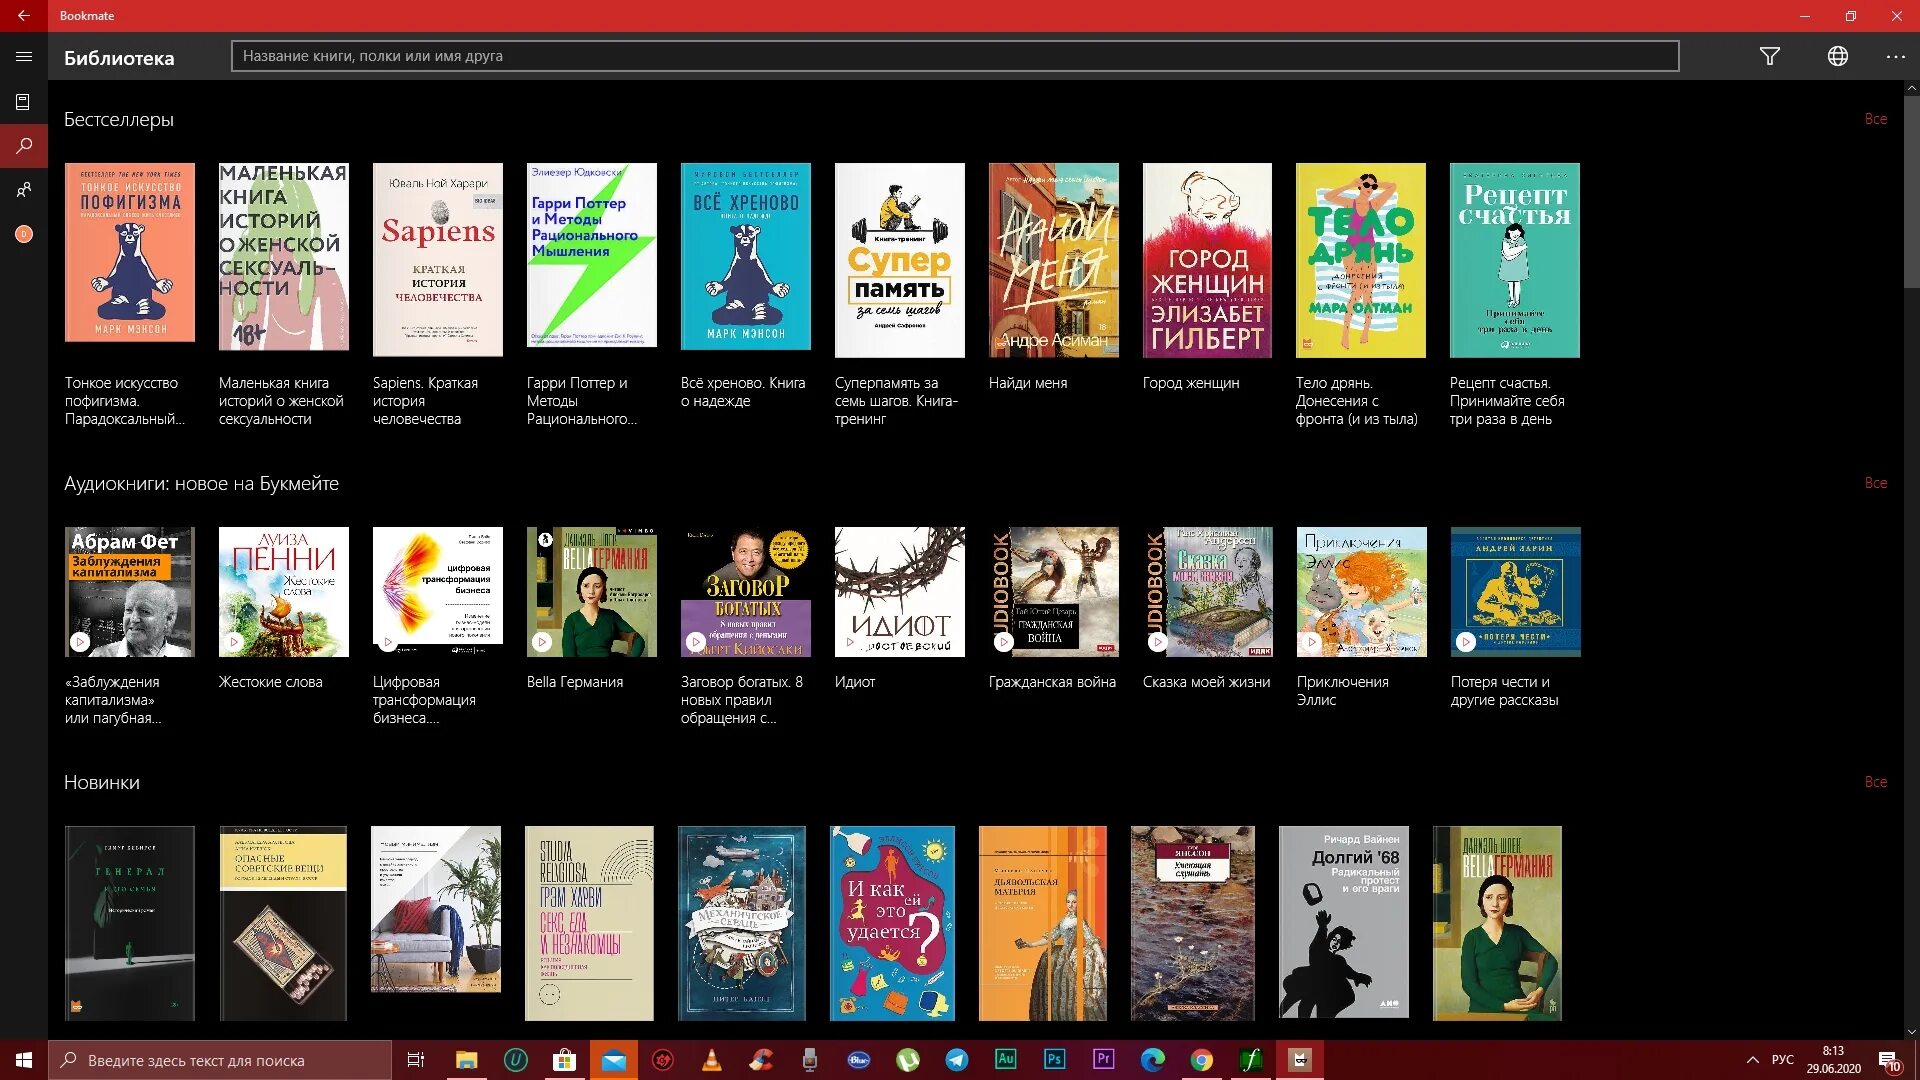Select the search sidebar icon
Viewport: 1920px width, 1080px height.
coord(24,146)
